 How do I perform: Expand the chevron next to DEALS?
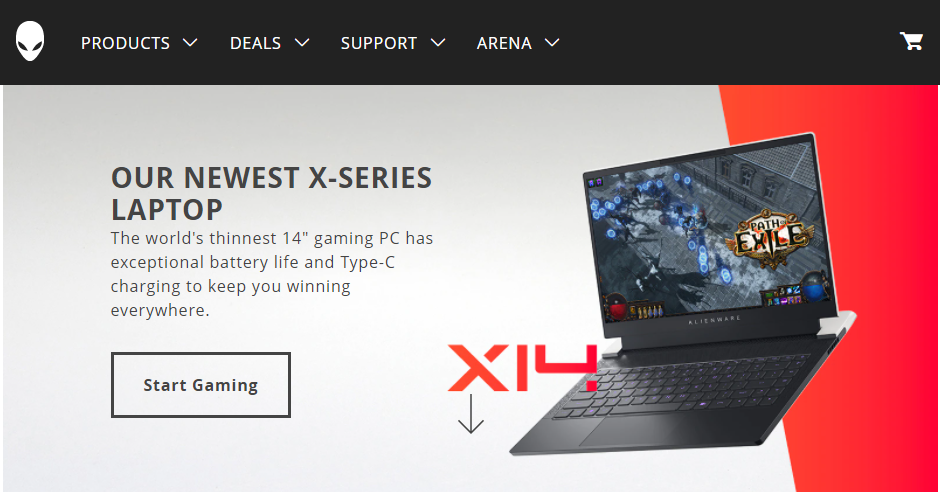click(302, 43)
